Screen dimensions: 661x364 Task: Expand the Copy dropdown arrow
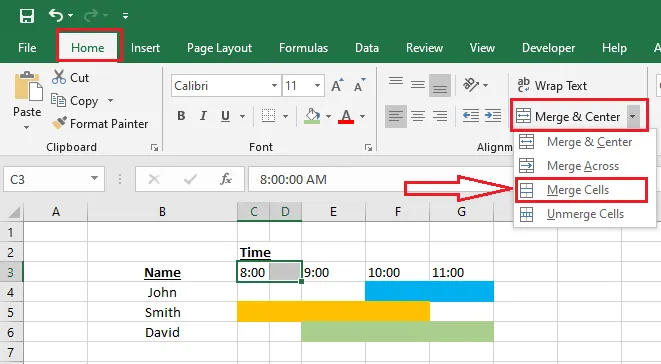(x=110, y=101)
